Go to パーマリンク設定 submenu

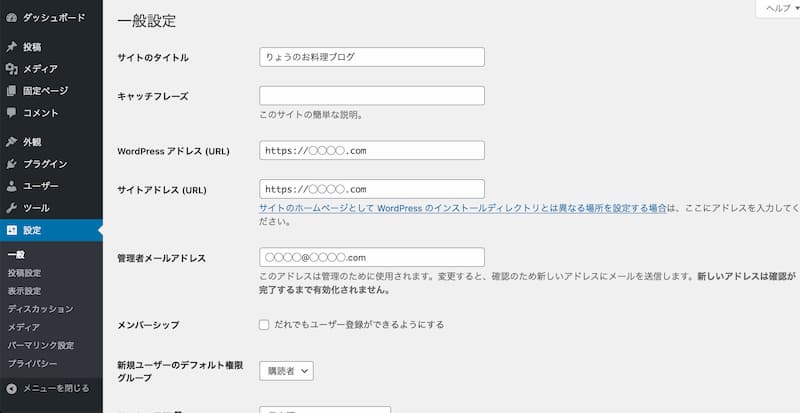pyautogui.click(x=41, y=345)
